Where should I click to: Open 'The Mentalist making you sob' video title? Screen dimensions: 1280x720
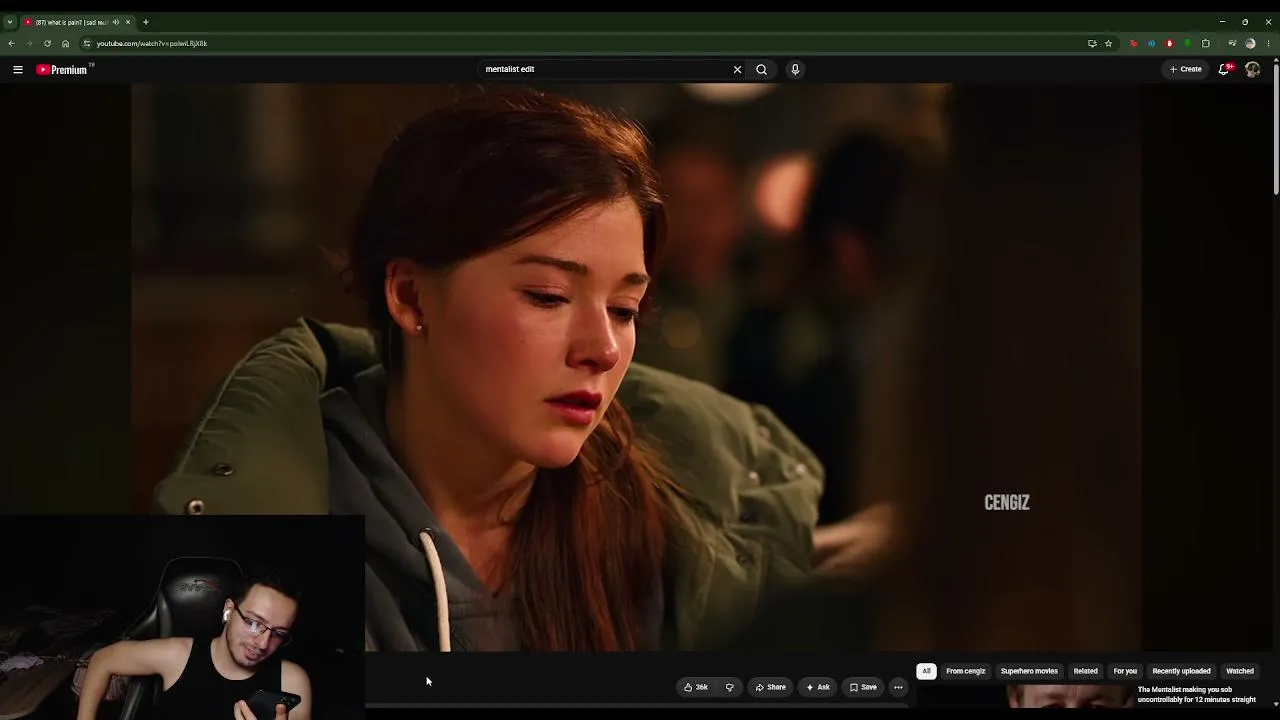tap(1197, 694)
